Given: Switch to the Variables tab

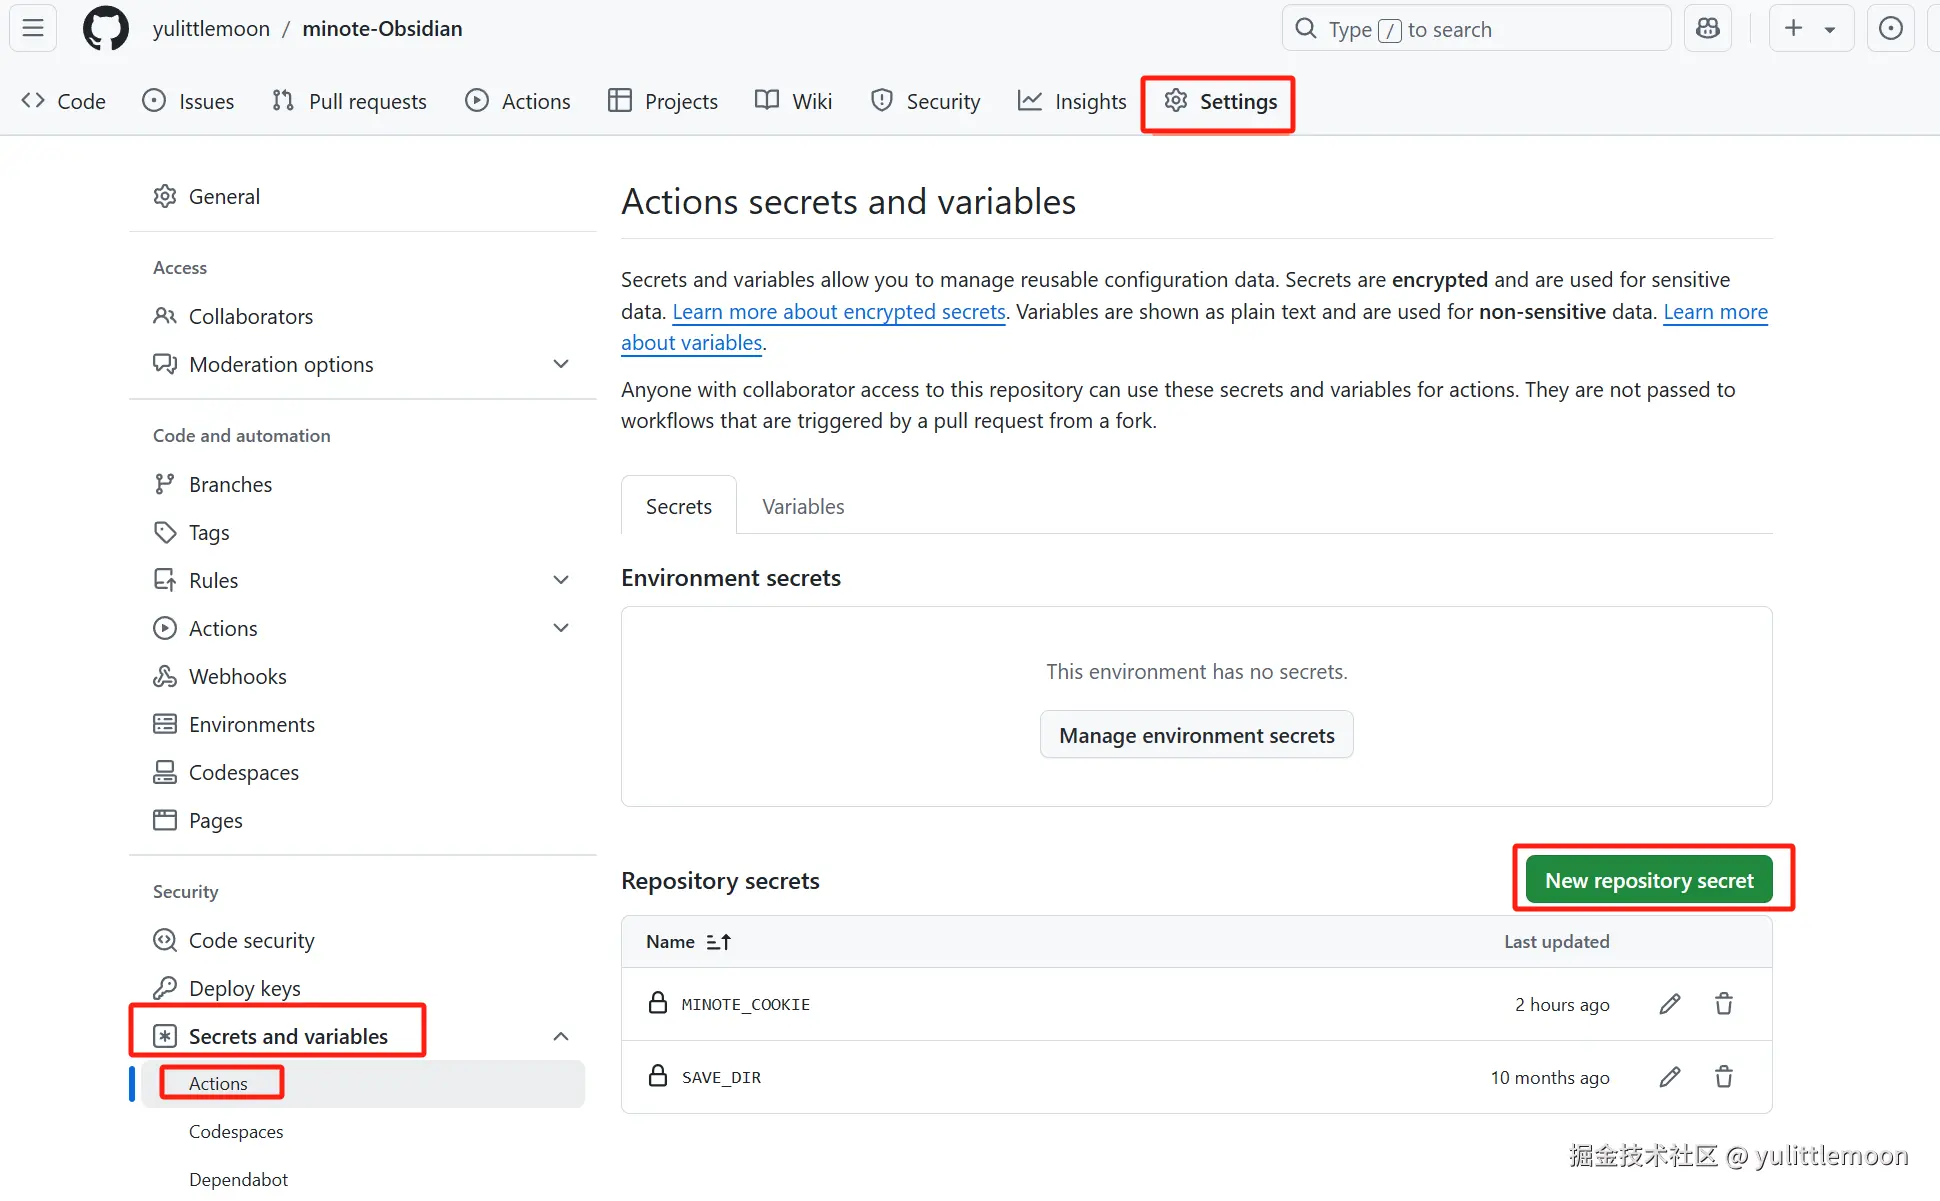Looking at the screenshot, I should [803, 506].
